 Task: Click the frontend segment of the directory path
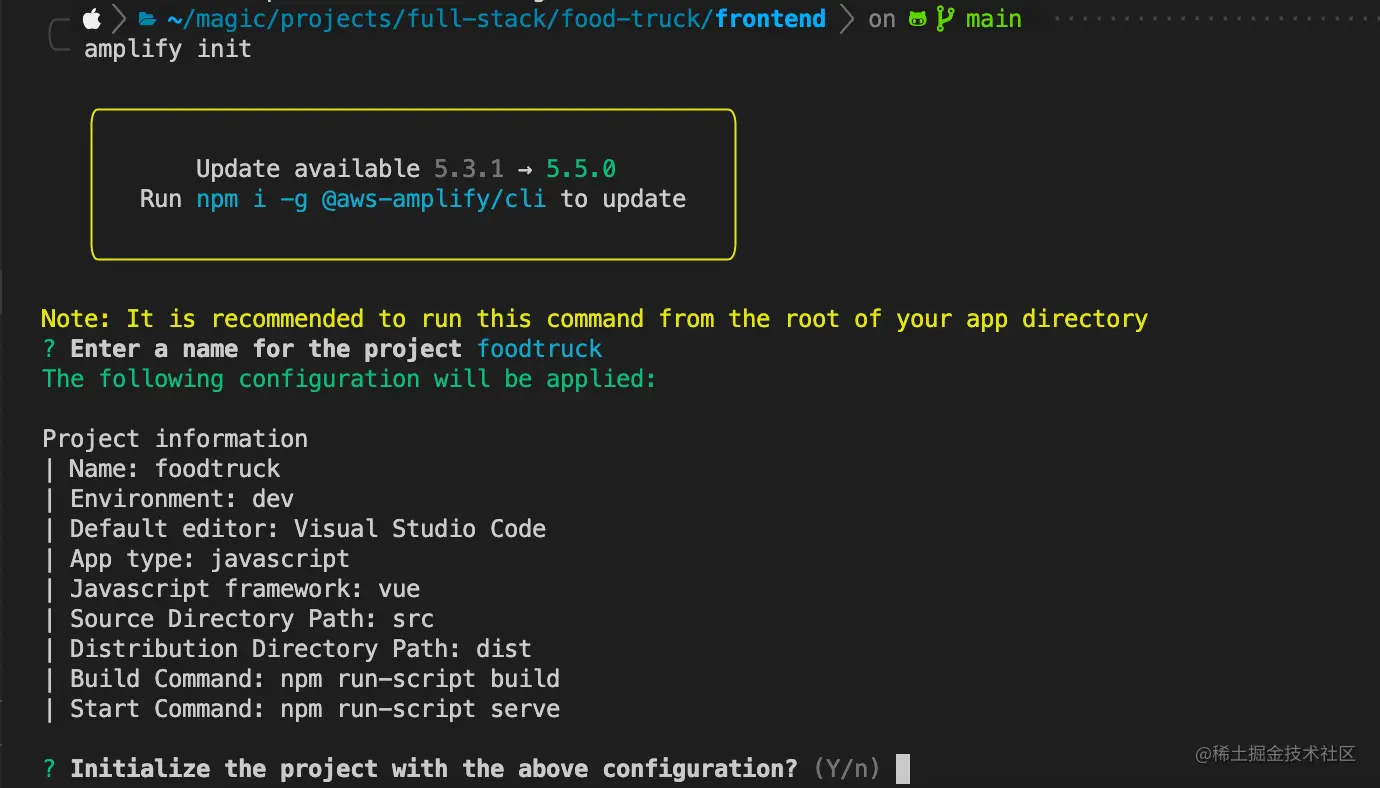770,18
